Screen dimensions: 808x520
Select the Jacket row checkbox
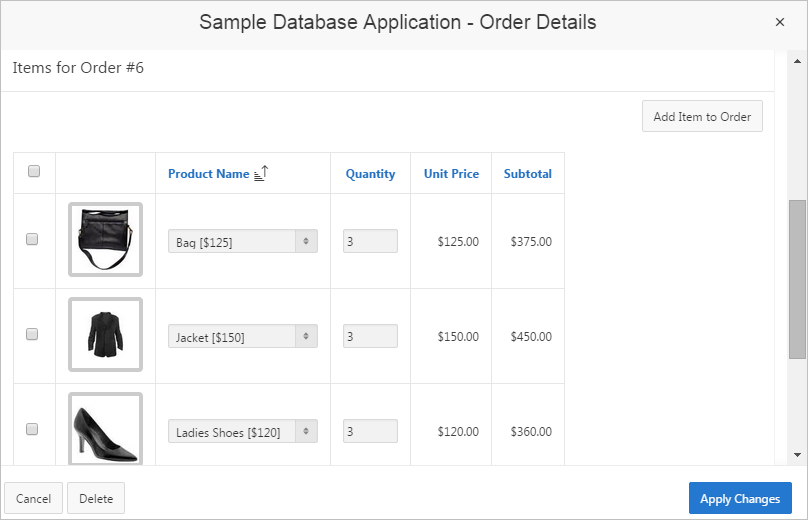(x=32, y=334)
